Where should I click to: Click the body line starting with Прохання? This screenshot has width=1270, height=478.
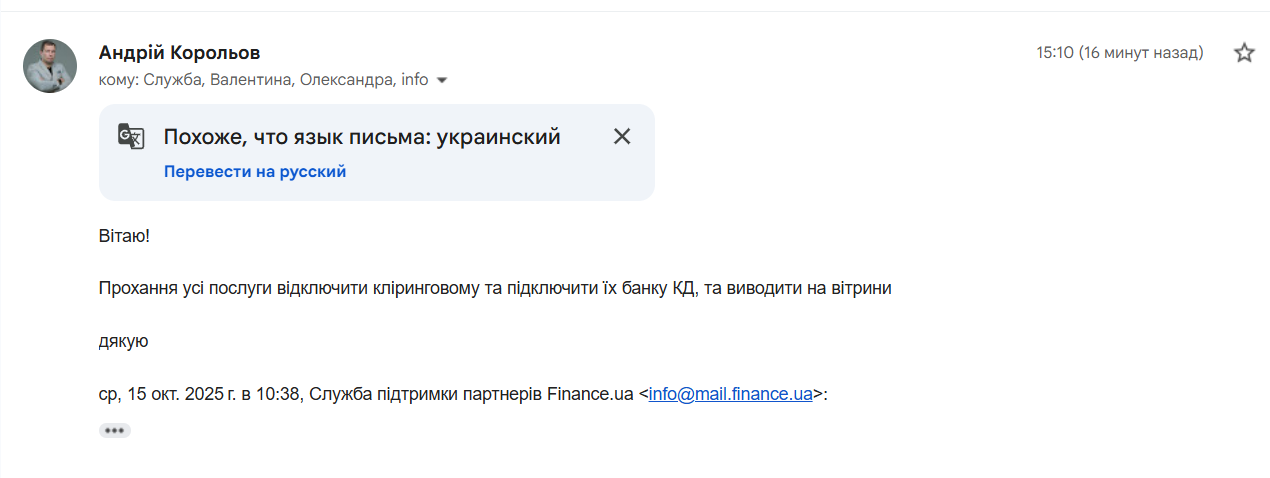click(x=494, y=288)
